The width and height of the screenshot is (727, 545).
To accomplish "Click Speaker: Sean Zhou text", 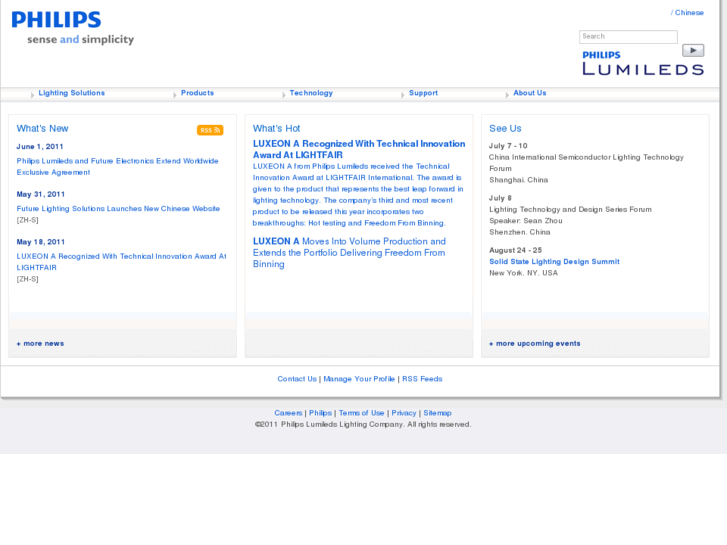I will point(526,221).
